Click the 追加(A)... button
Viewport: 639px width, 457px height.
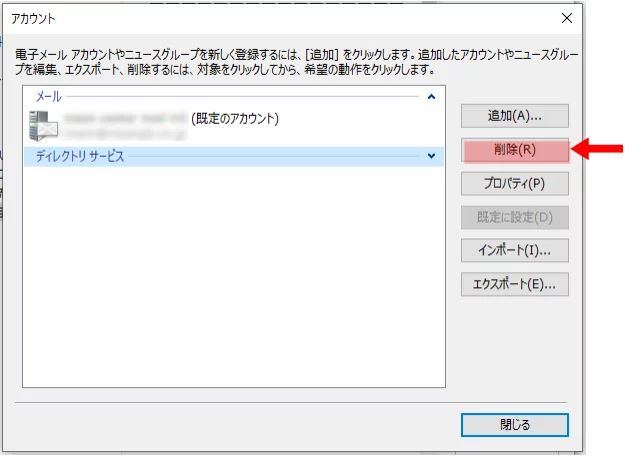click(x=514, y=116)
